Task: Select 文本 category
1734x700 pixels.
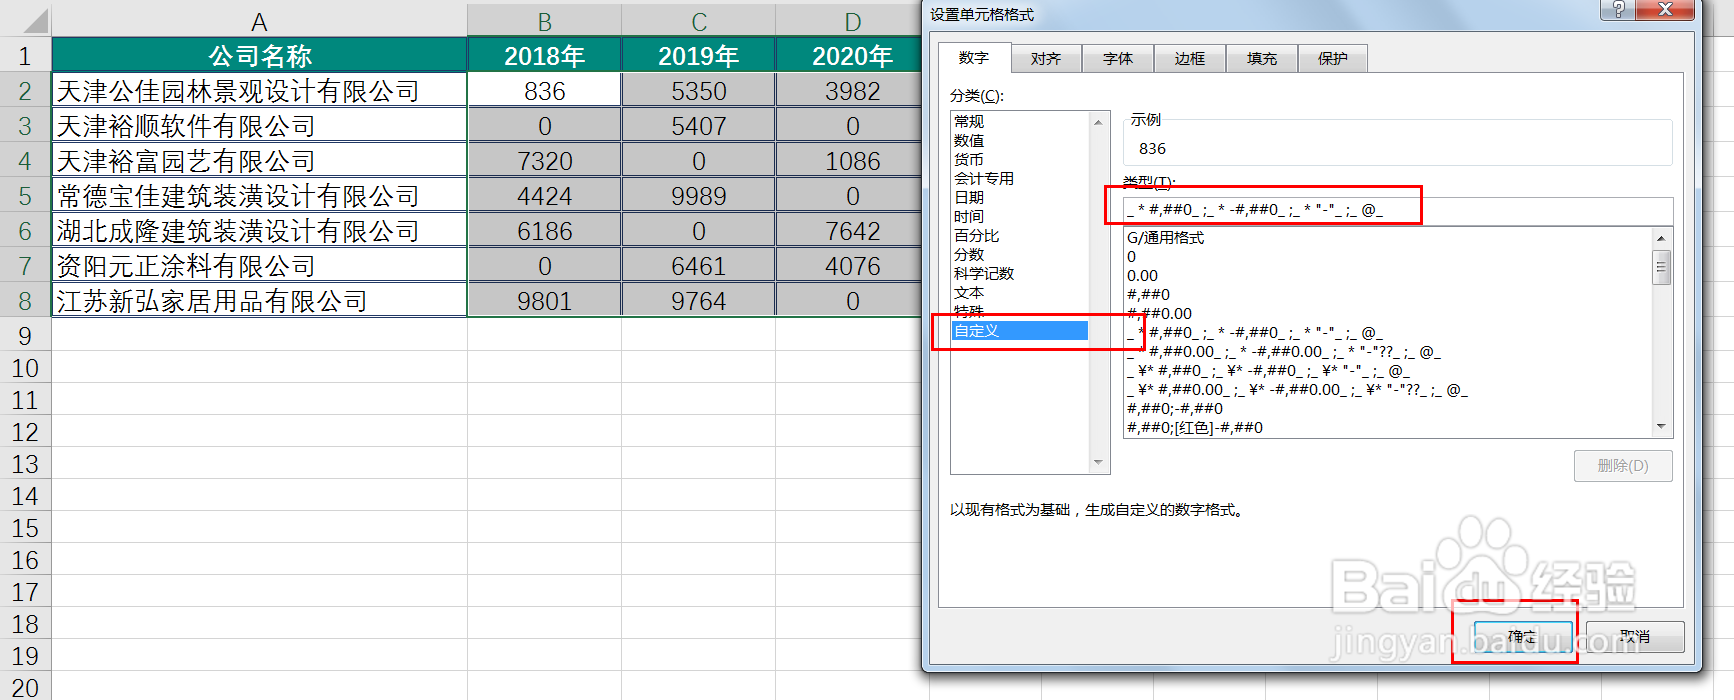Action: (1019, 292)
